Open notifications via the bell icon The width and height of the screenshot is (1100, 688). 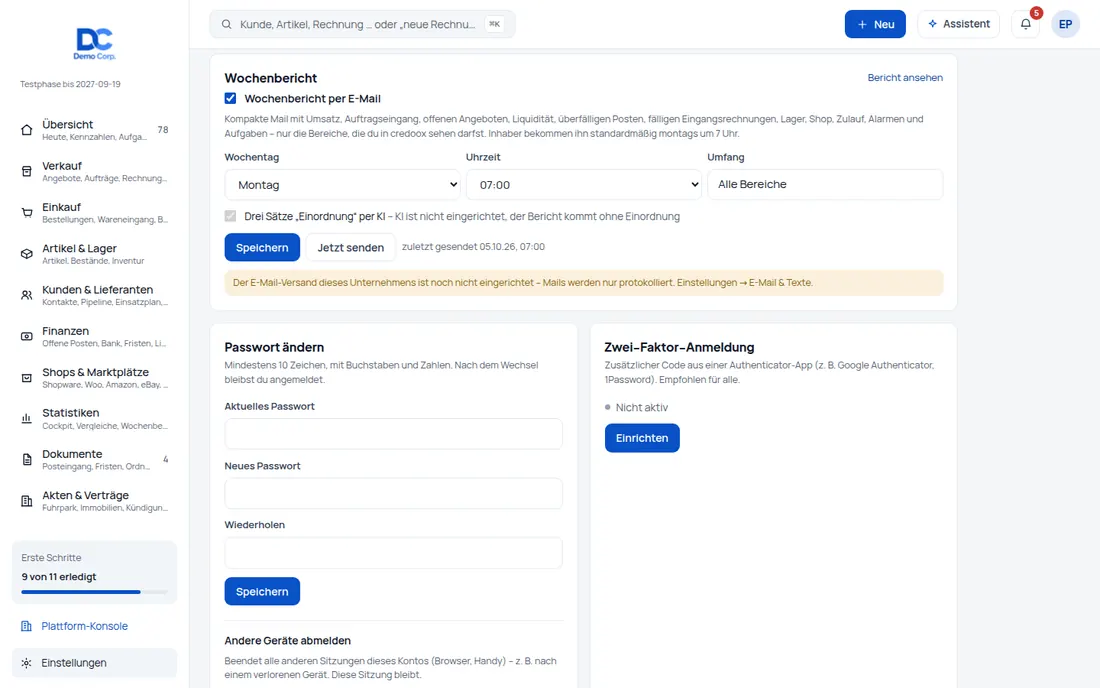click(x=1026, y=24)
